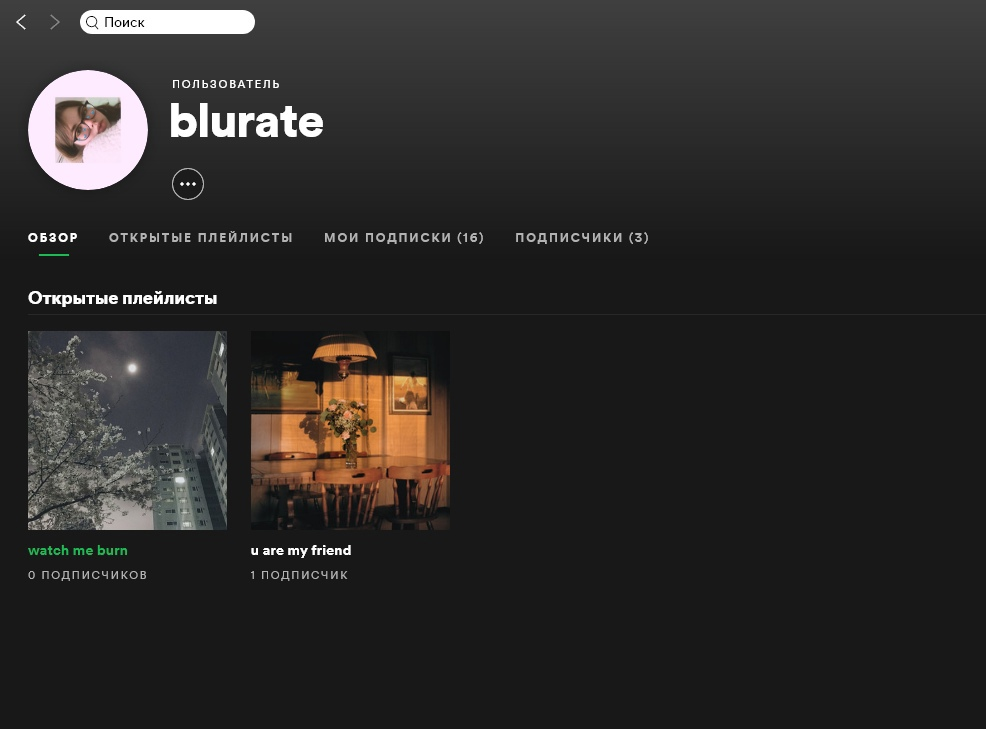Click the magnifier icon in search box

92,23
